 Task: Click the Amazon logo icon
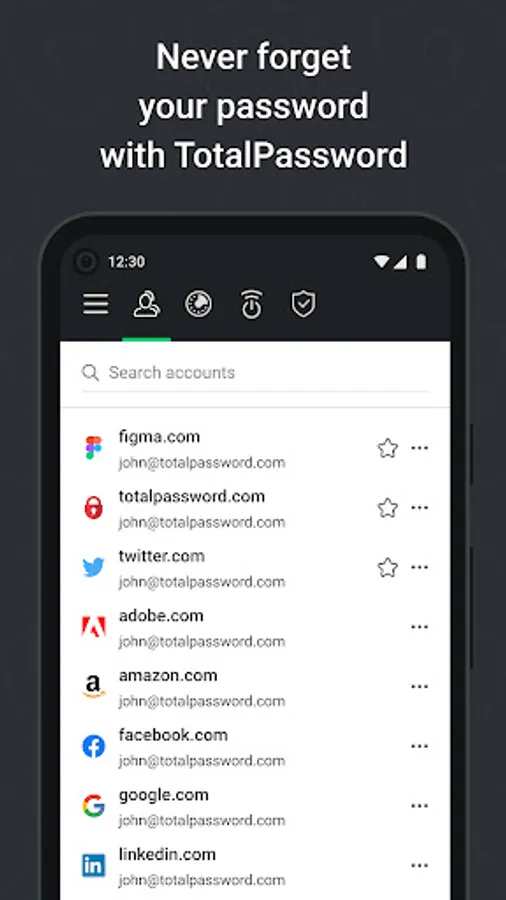[x=94, y=686]
